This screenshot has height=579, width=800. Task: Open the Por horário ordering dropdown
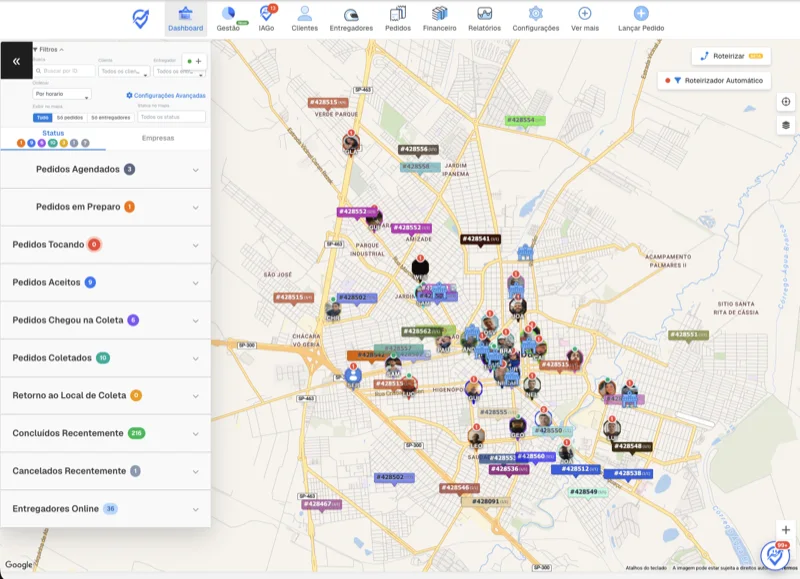[x=62, y=94]
